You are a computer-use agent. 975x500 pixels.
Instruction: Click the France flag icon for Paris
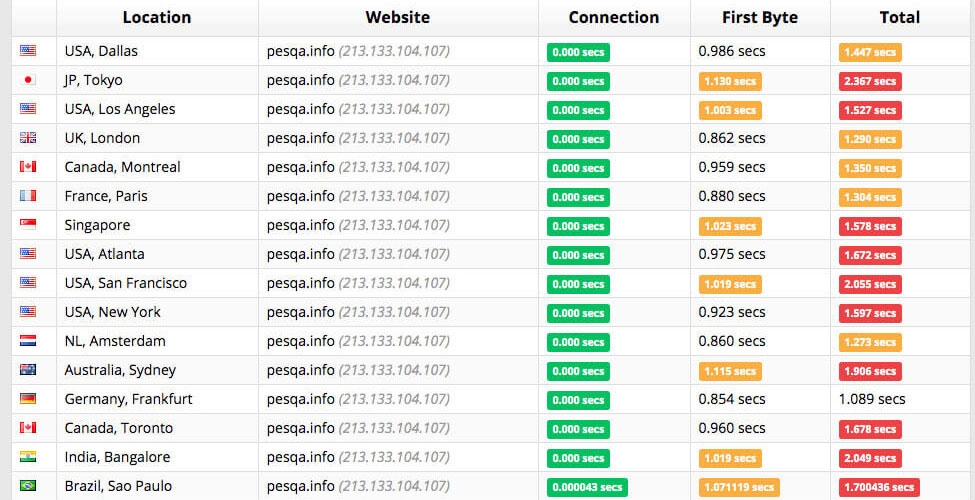tap(27, 196)
